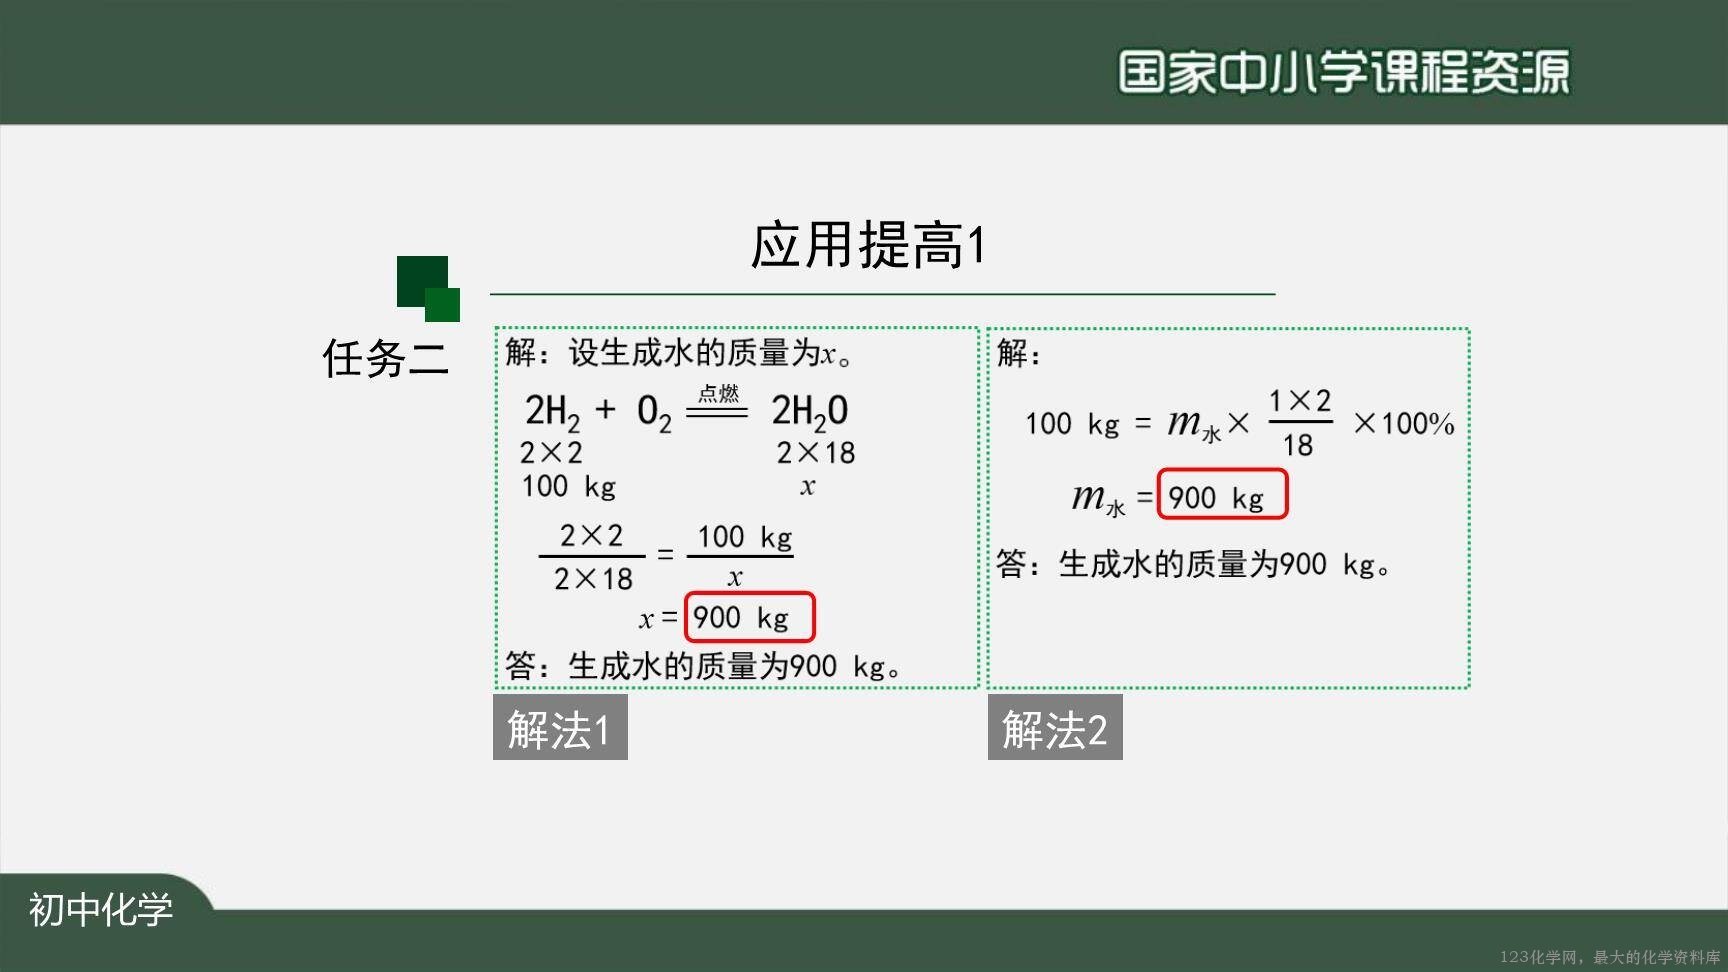Click the 2H2 reactant in the equation
The image size is (1728, 972).
[x=552, y=412]
